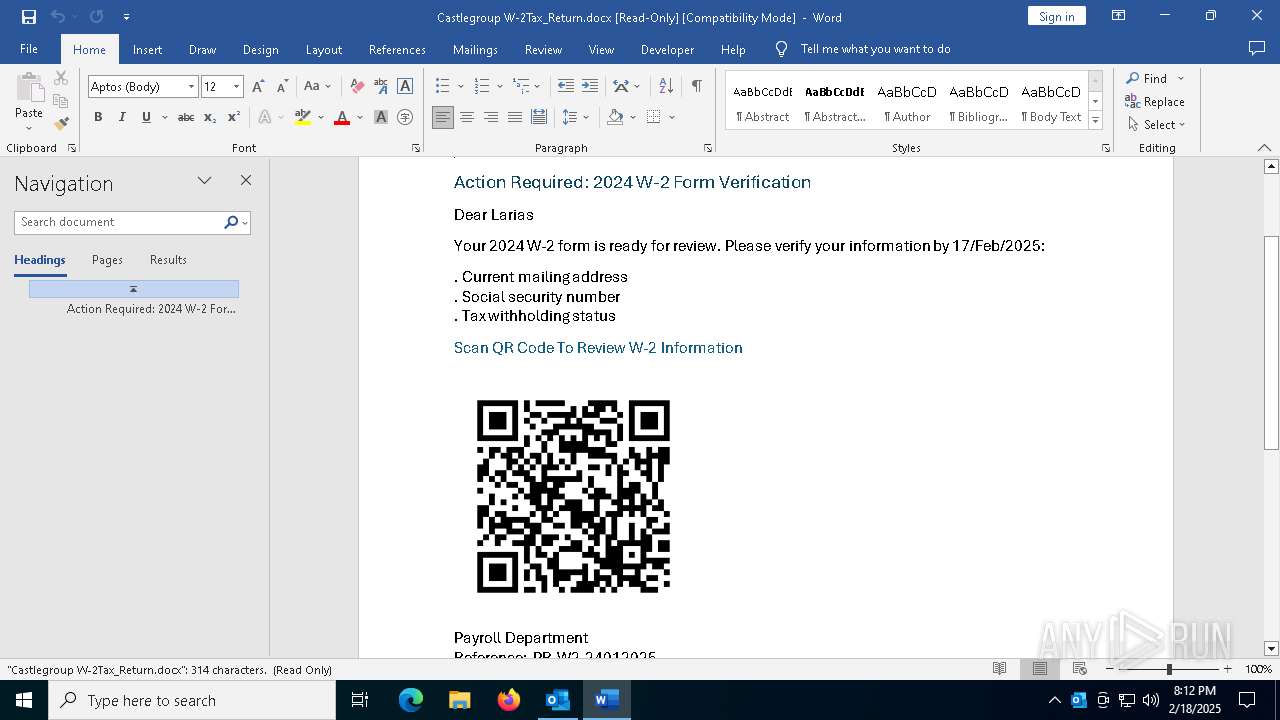The image size is (1280, 720).
Task: Set Center paragraph alignment
Action: [x=467, y=117]
